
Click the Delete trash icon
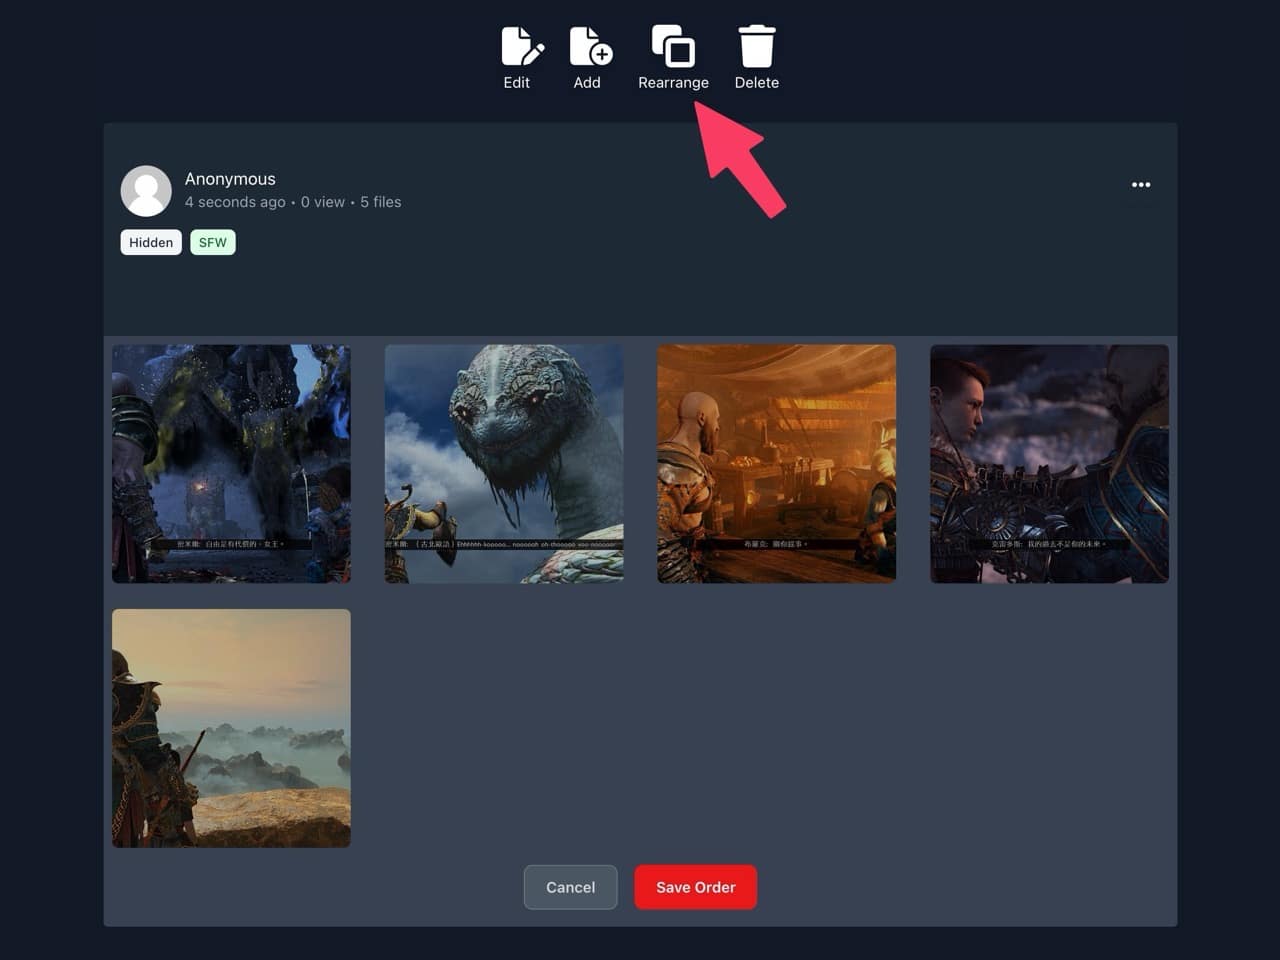(756, 45)
